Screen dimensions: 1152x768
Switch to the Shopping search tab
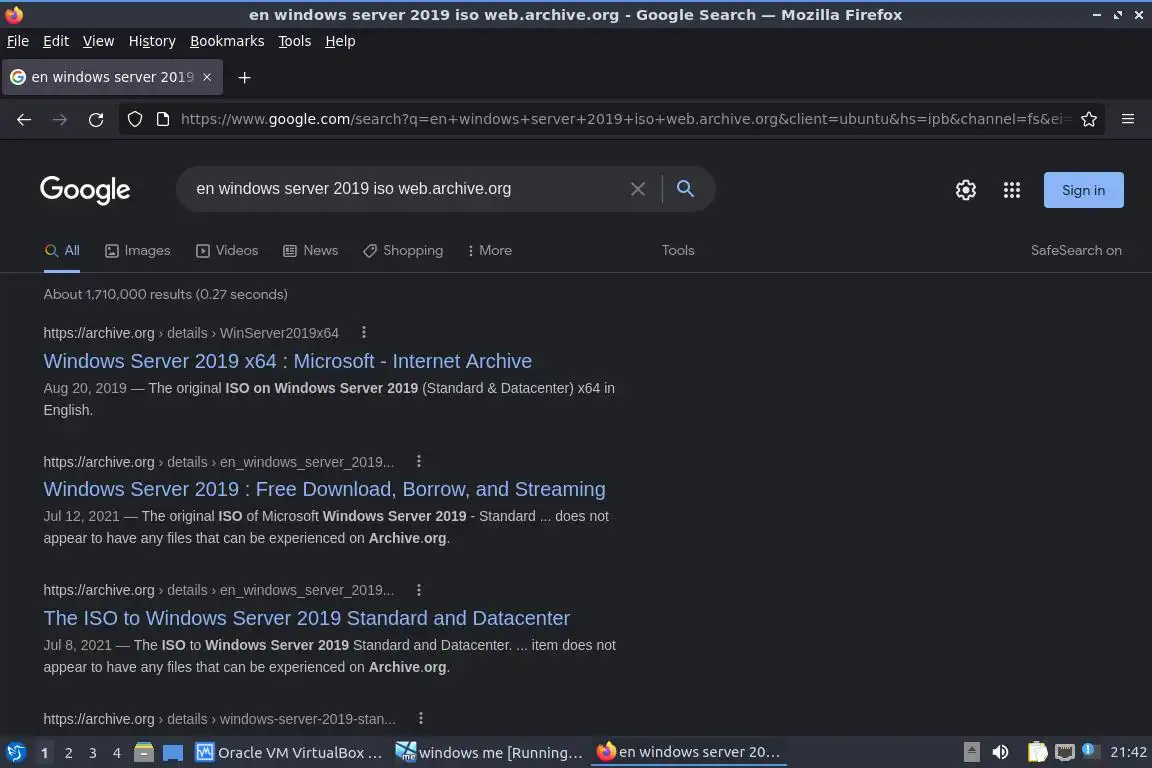pyautogui.click(x=403, y=251)
